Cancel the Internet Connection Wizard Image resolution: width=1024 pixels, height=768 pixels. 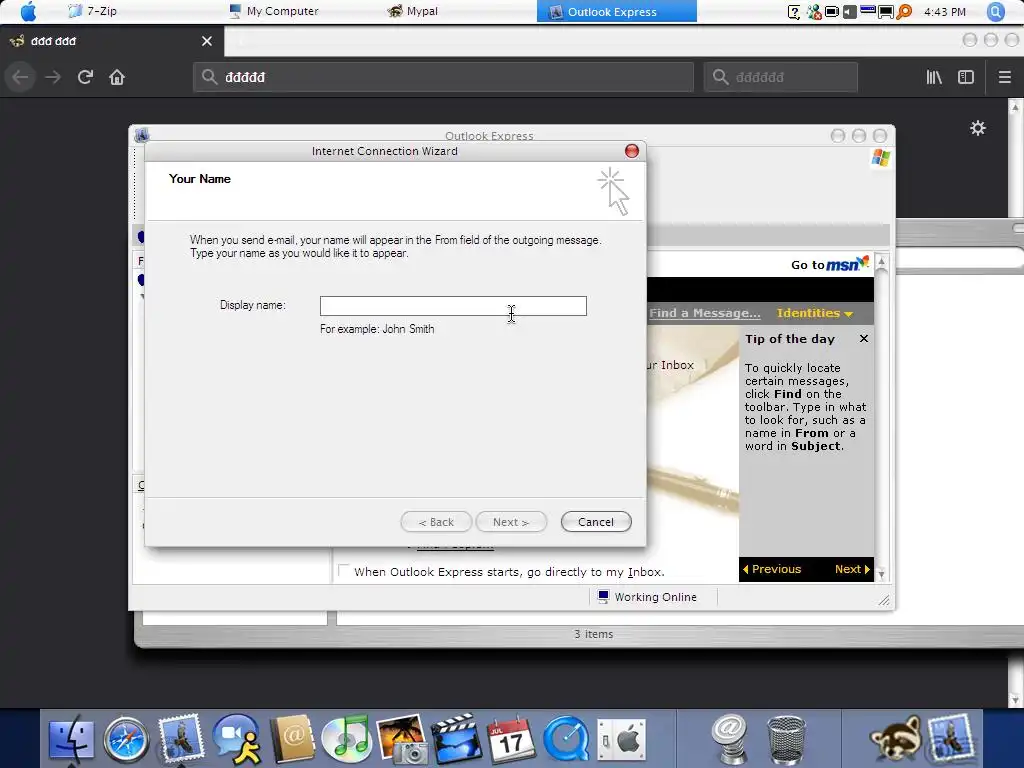coord(596,522)
